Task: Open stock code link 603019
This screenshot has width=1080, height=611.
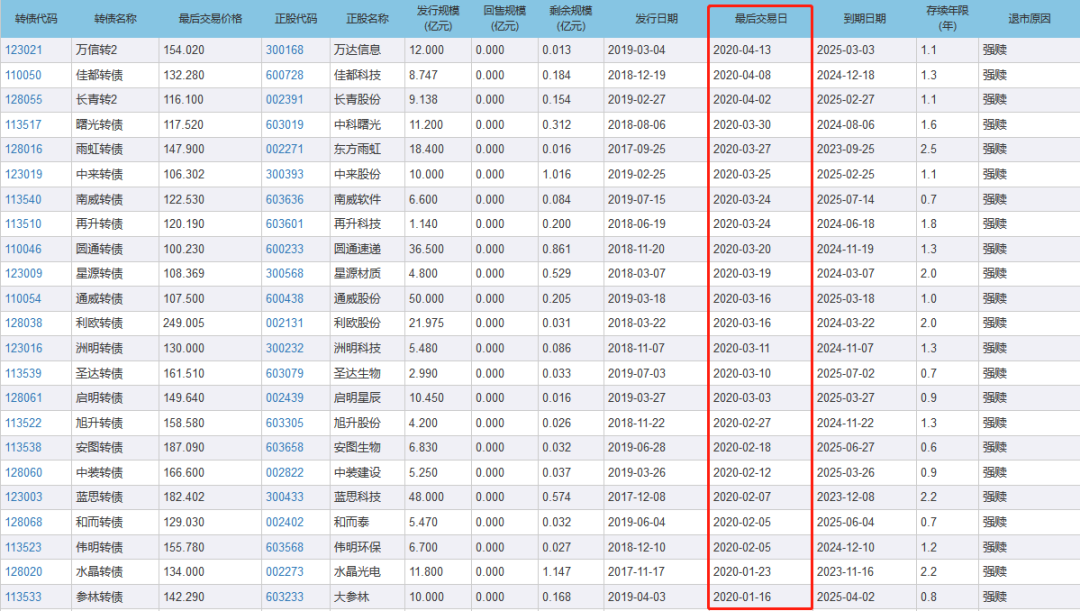Action: tap(284, 125)
